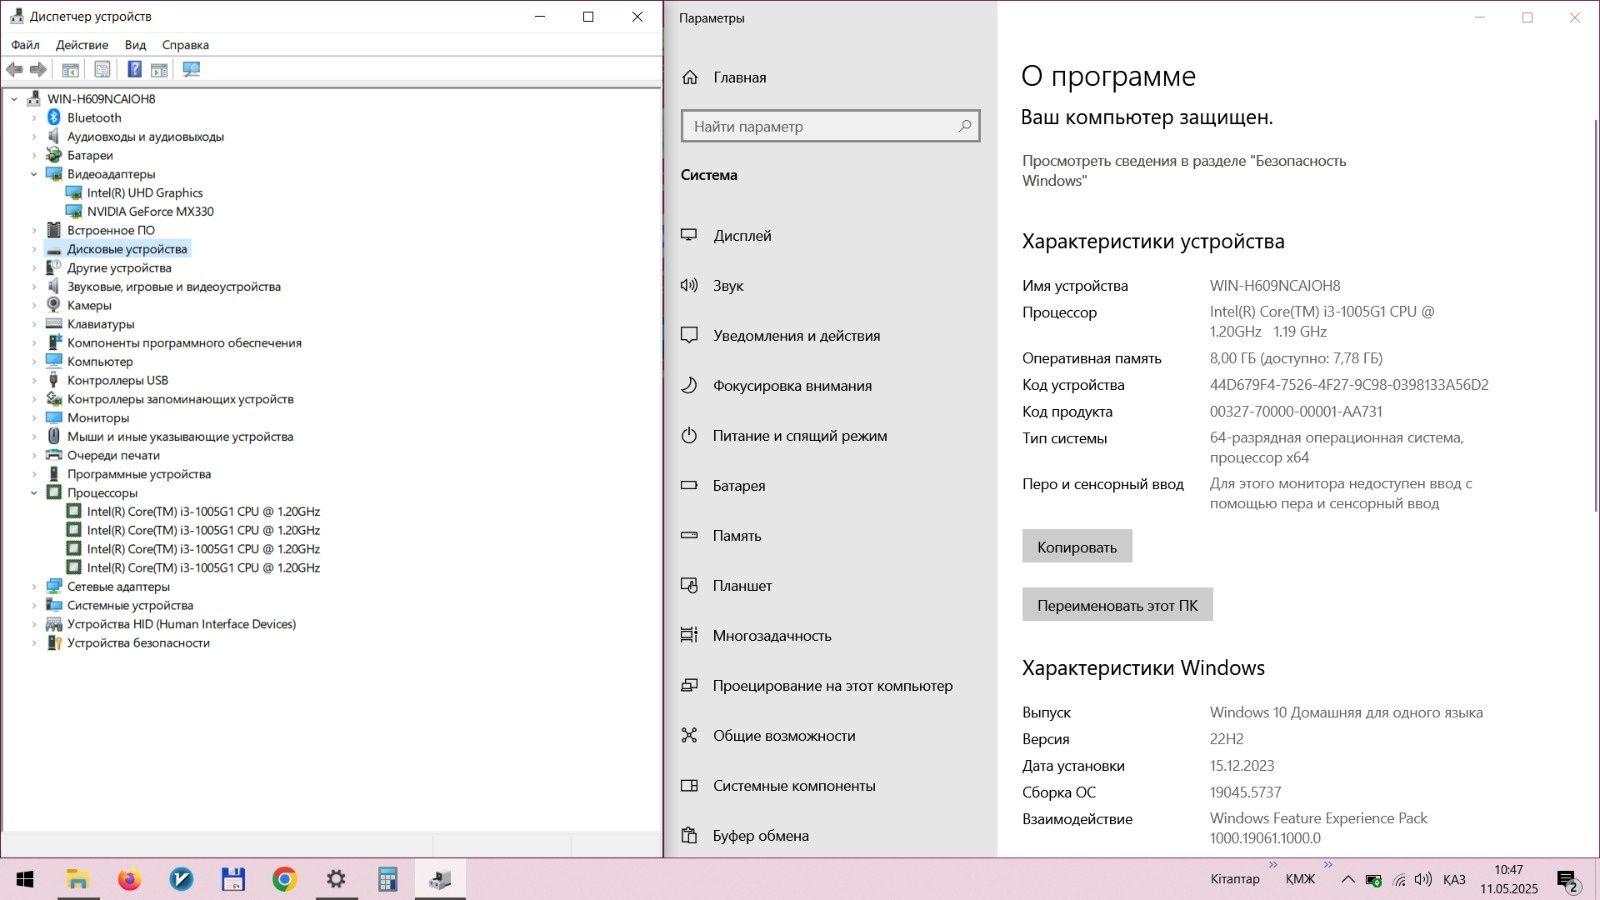The width and height of the screenshot is (1600, 900).
Task: Click the Windows Start button
Action: click(x=25, y=879)
